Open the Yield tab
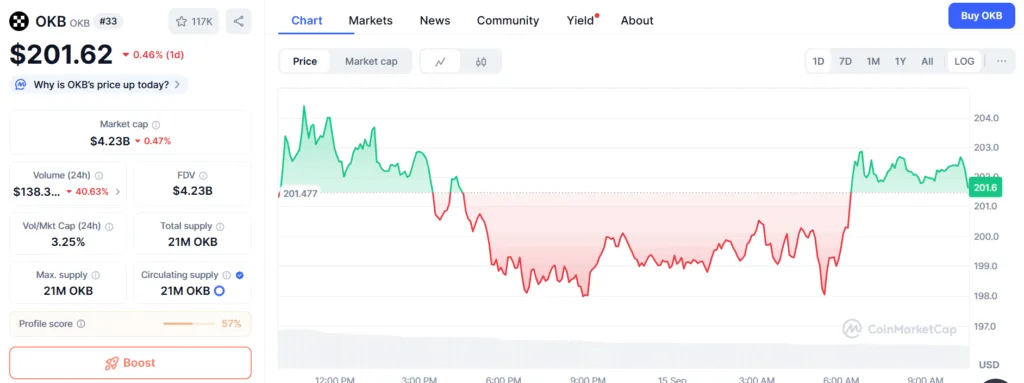This screenshot has height=383, width=1024. point(581,20)
